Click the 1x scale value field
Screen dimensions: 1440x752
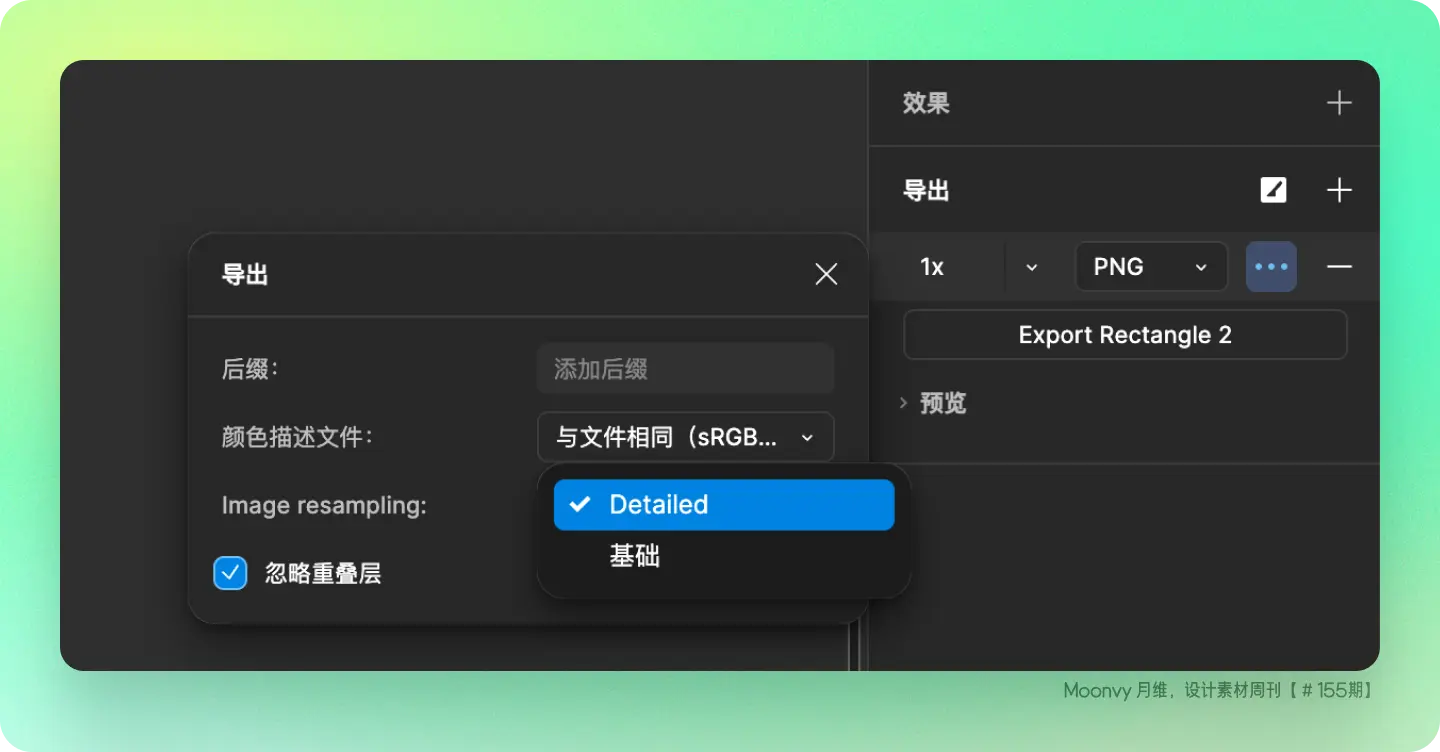(933, 267)
